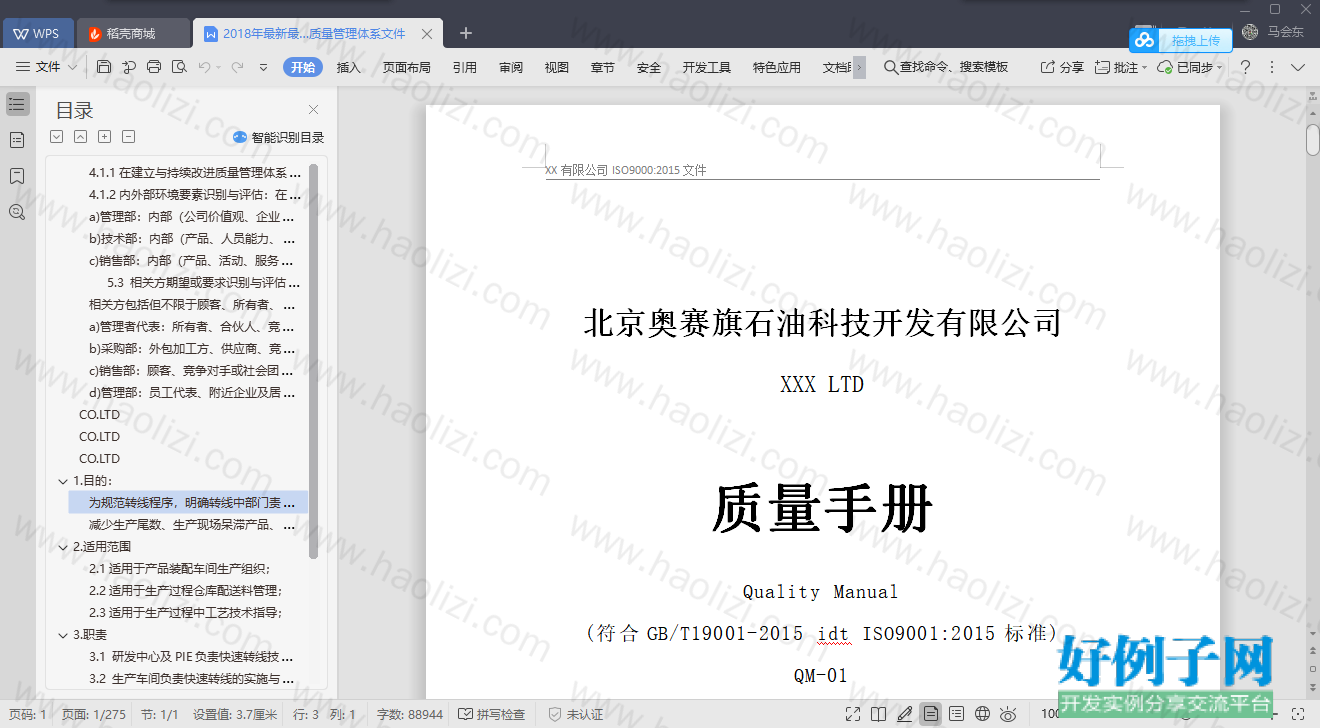1320x728 pixels.
Task: Click the 分享 share button
Action: (1063, 67)
